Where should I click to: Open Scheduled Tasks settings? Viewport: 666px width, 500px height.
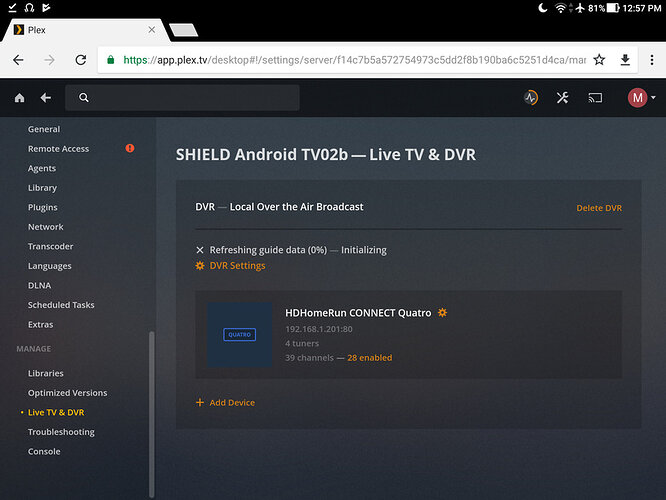coord(61,305)
